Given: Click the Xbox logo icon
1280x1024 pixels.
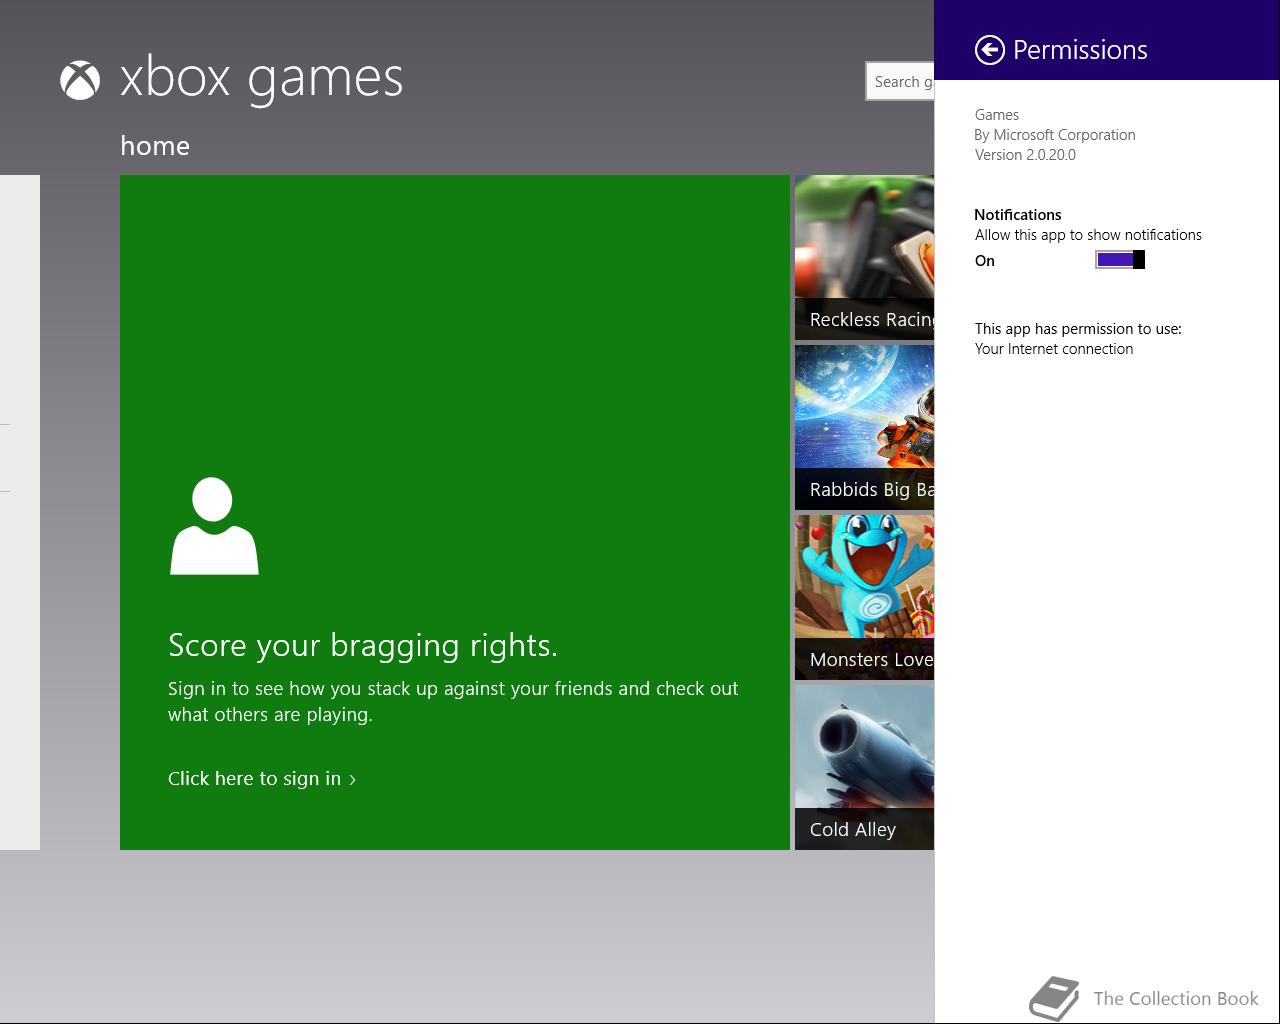Looking at the screenshot, I should pos(80,81).
